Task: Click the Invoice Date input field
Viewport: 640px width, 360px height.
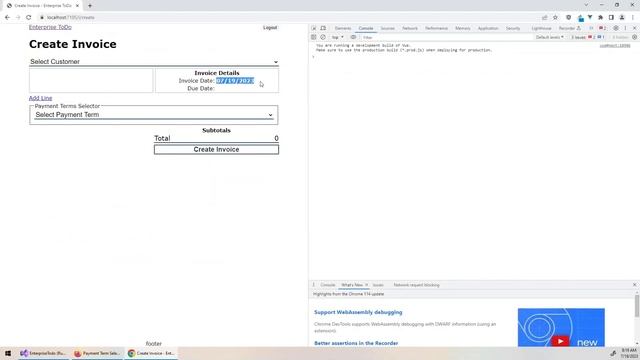Action: tap(235, 81)
